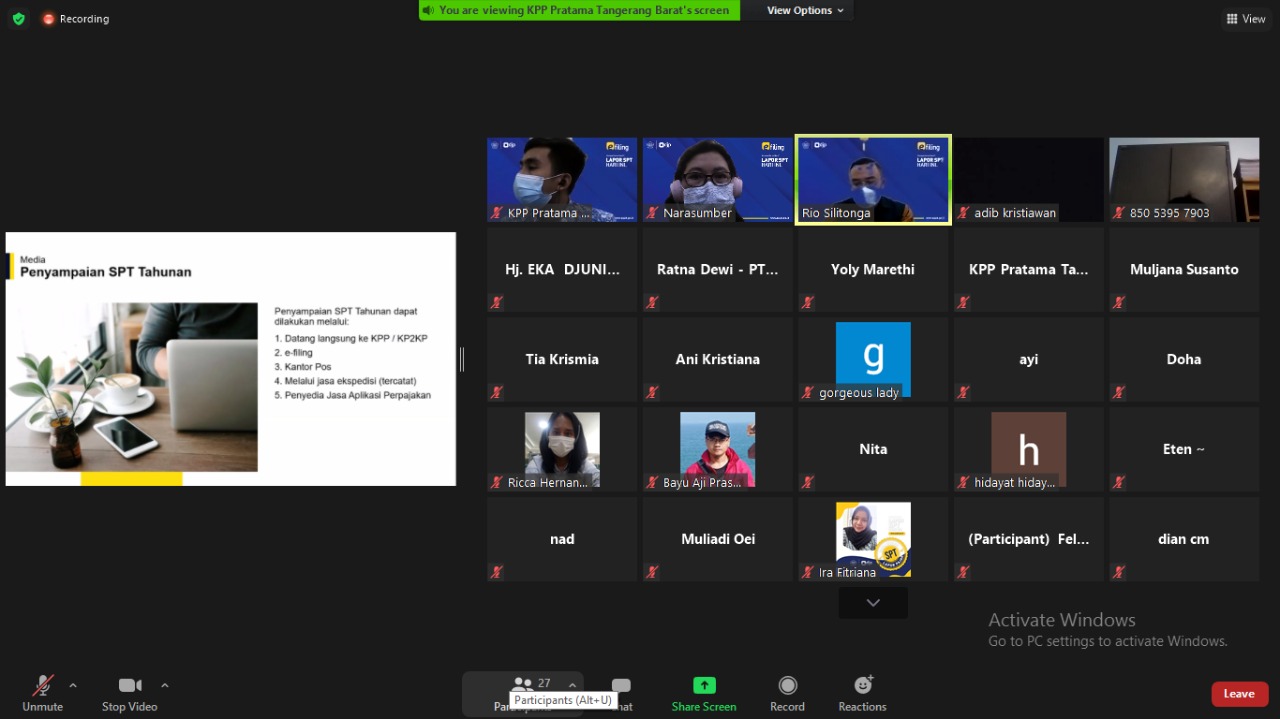Open the View layout button

(x=1244, y=19)
